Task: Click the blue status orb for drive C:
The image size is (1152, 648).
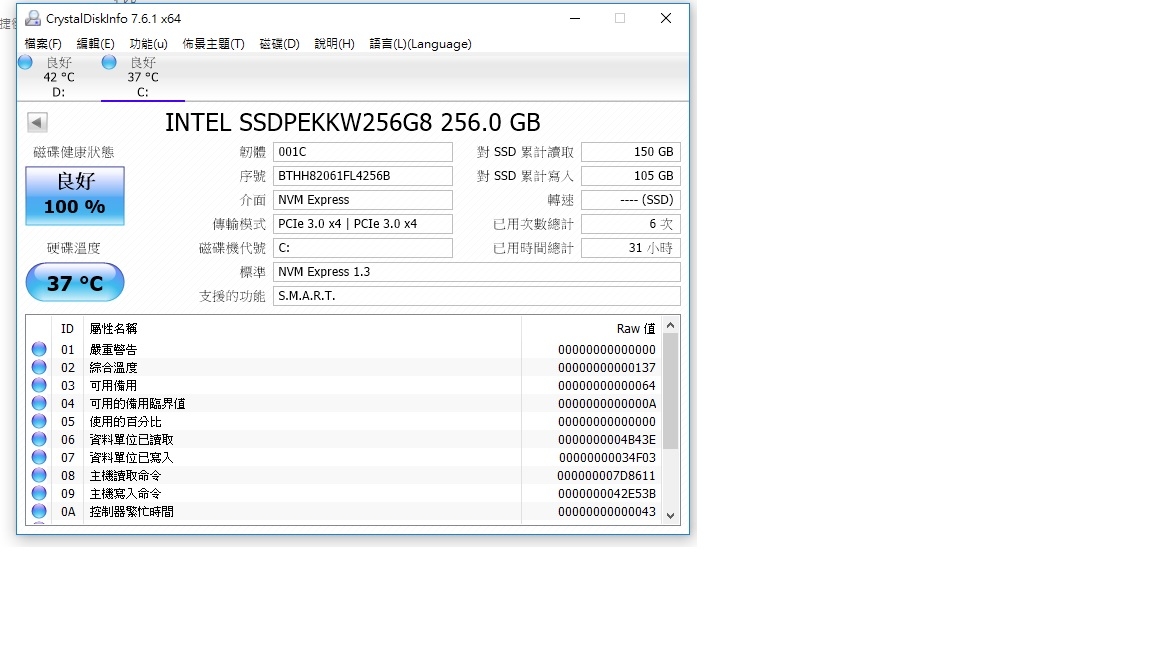Action: 109,62
